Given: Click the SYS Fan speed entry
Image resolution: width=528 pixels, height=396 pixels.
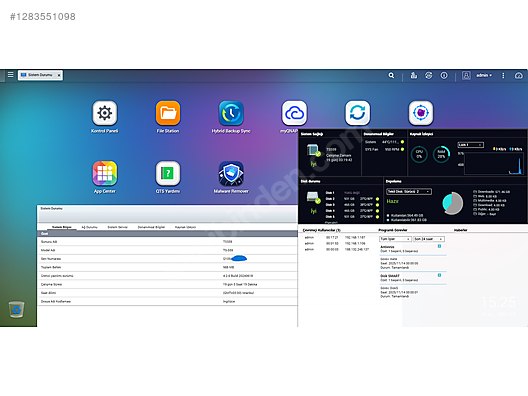Looking at the screenshot, I should point(384,149).
